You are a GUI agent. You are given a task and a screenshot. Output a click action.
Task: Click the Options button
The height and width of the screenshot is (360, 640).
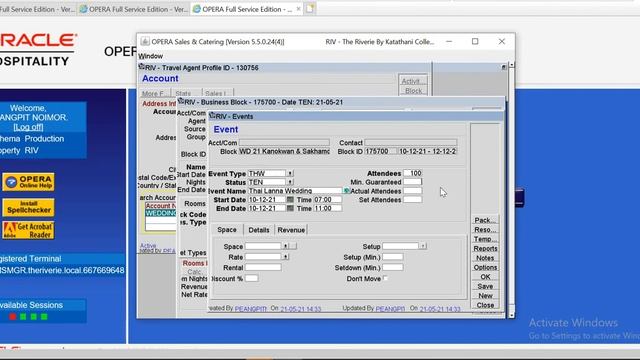click(x=485, y=267)
